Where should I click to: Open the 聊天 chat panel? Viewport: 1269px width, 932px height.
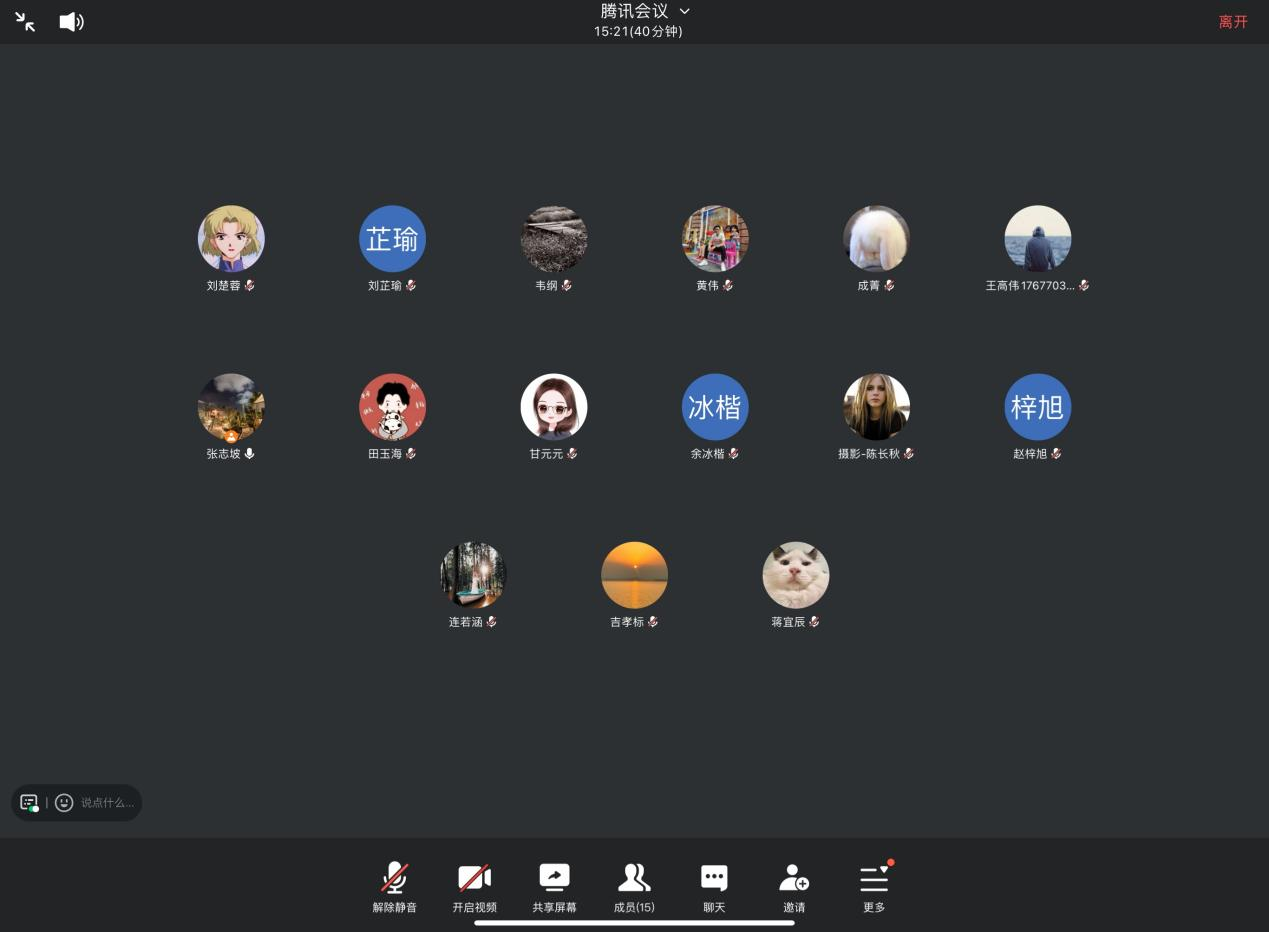click(x=714, y=887)
